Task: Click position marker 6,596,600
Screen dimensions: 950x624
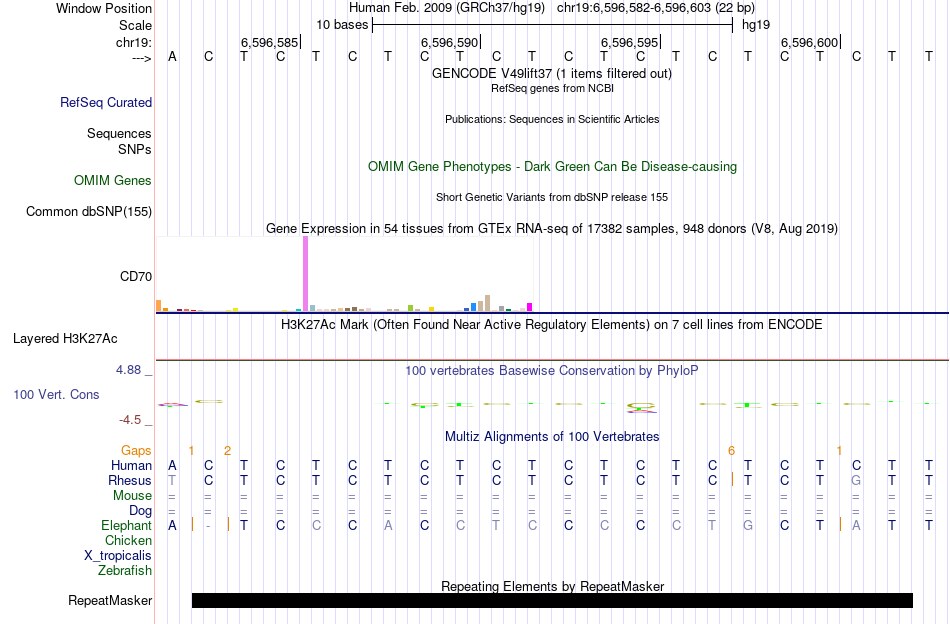Action: (x=809, y=42)
